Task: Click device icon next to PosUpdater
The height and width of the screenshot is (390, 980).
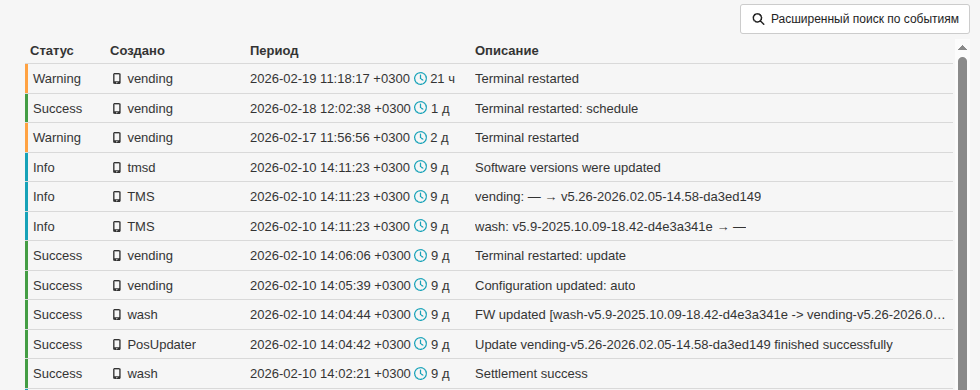Action: coord(117,344)
